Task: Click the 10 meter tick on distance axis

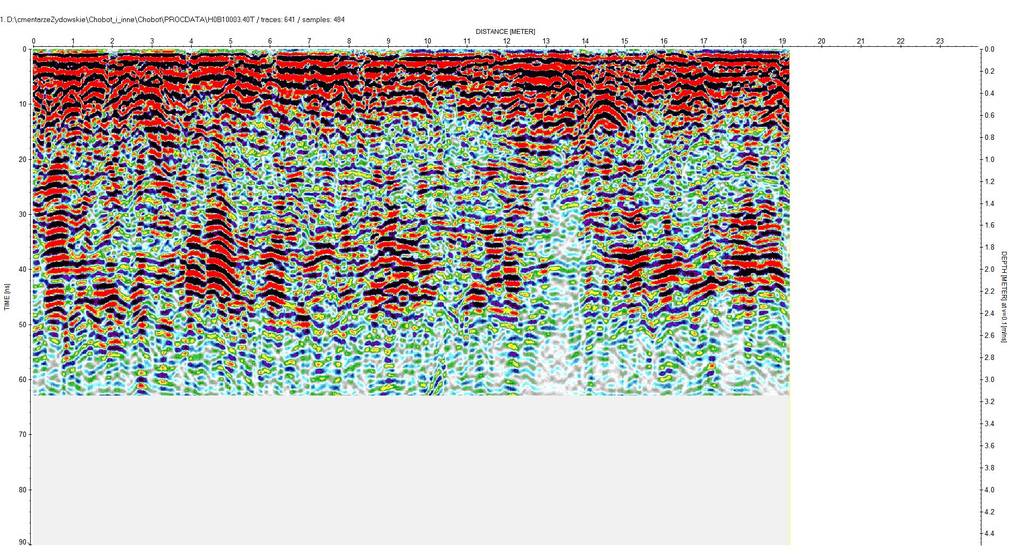Action: click(x=427, y=42)
